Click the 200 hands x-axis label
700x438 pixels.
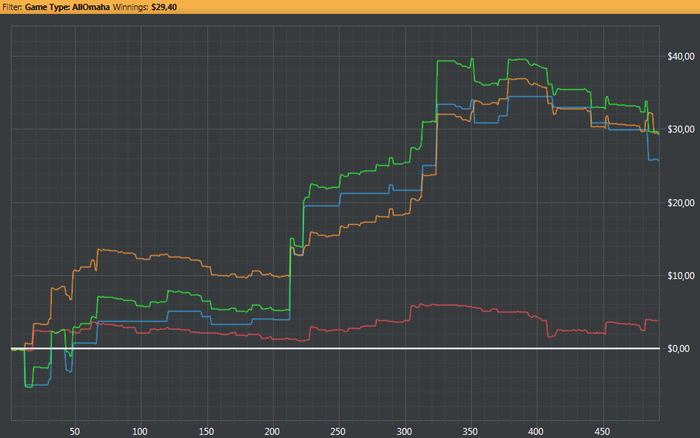(x=272, y=431)
